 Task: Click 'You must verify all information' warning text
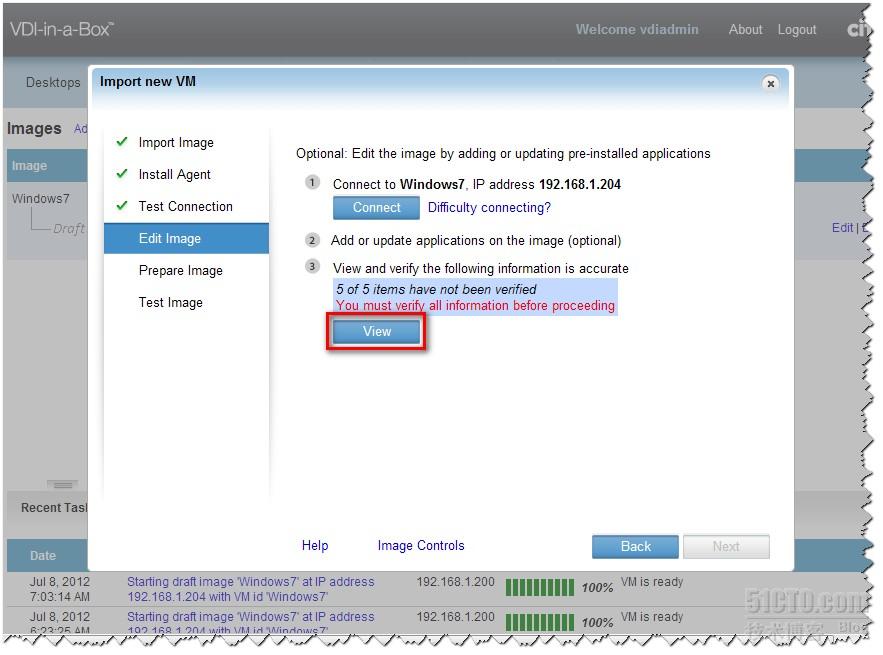click(x=475, y=305)
